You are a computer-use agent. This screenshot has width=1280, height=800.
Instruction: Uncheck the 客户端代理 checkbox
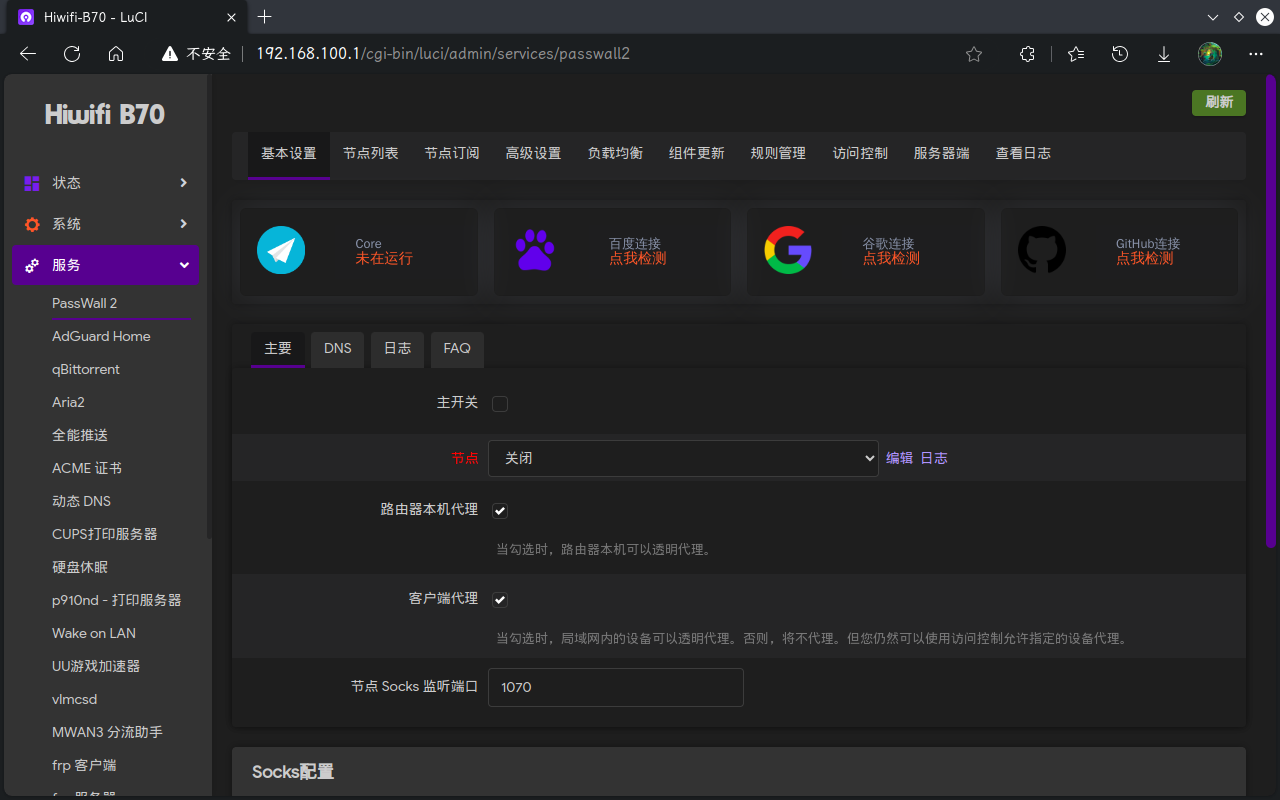point(500,600)
